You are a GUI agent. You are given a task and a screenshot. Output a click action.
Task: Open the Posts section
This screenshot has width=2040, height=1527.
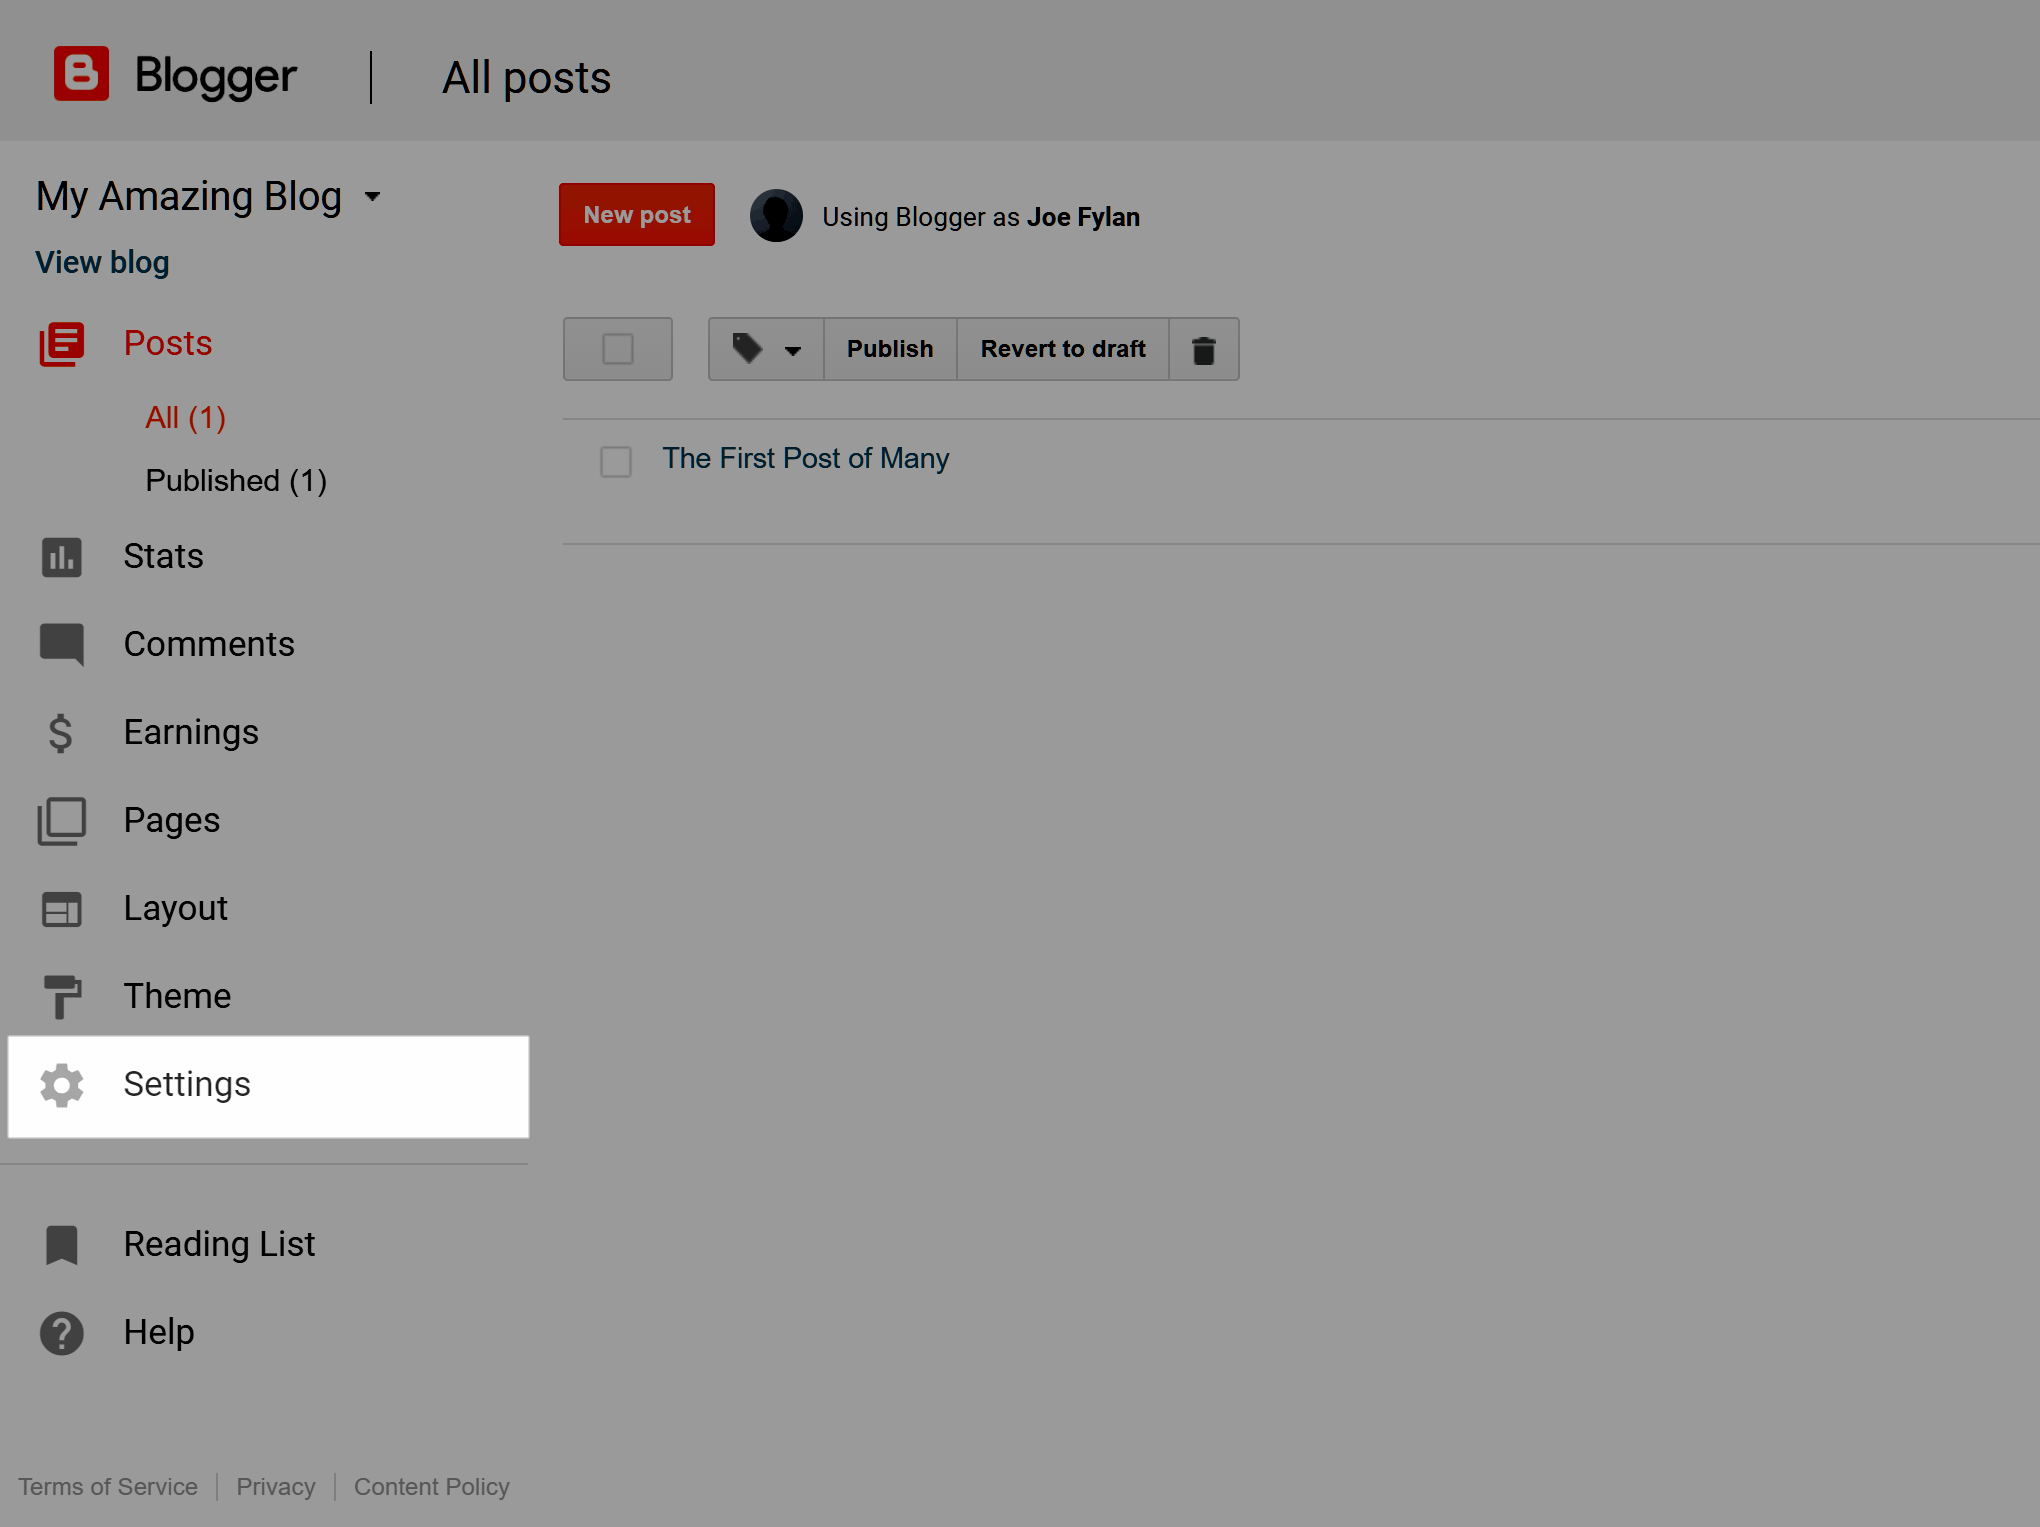pos(168,344)
